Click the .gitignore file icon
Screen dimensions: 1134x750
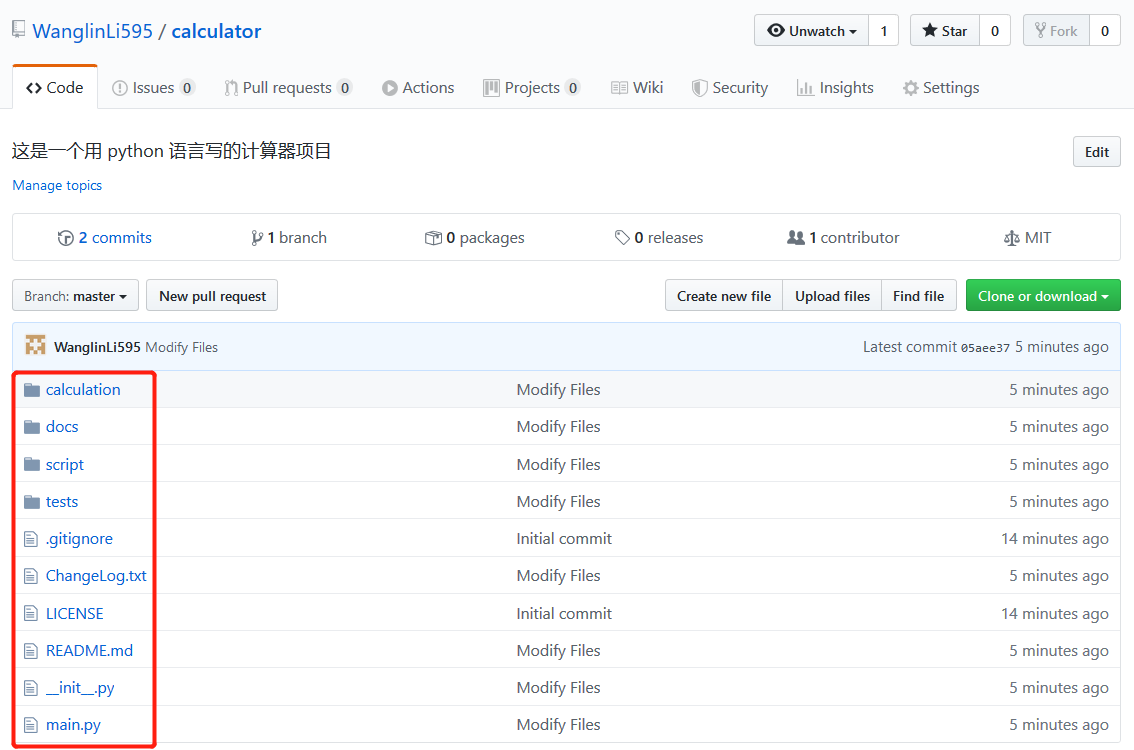pyautogui.click(x=31, y=539)
